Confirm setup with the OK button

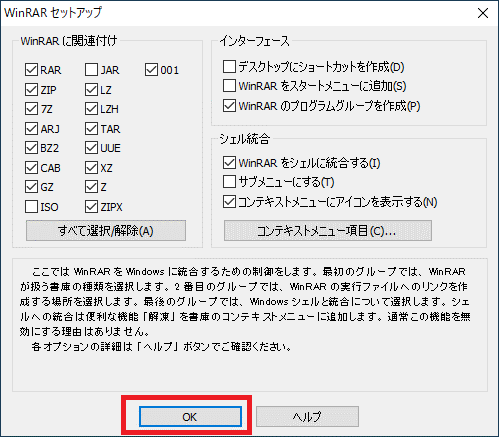[190, 416]
